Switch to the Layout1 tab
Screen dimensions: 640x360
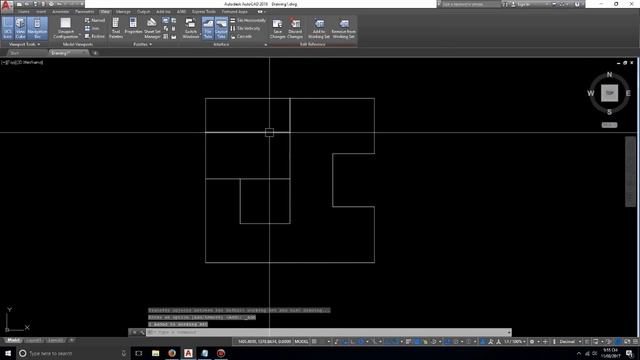(33, 340)
